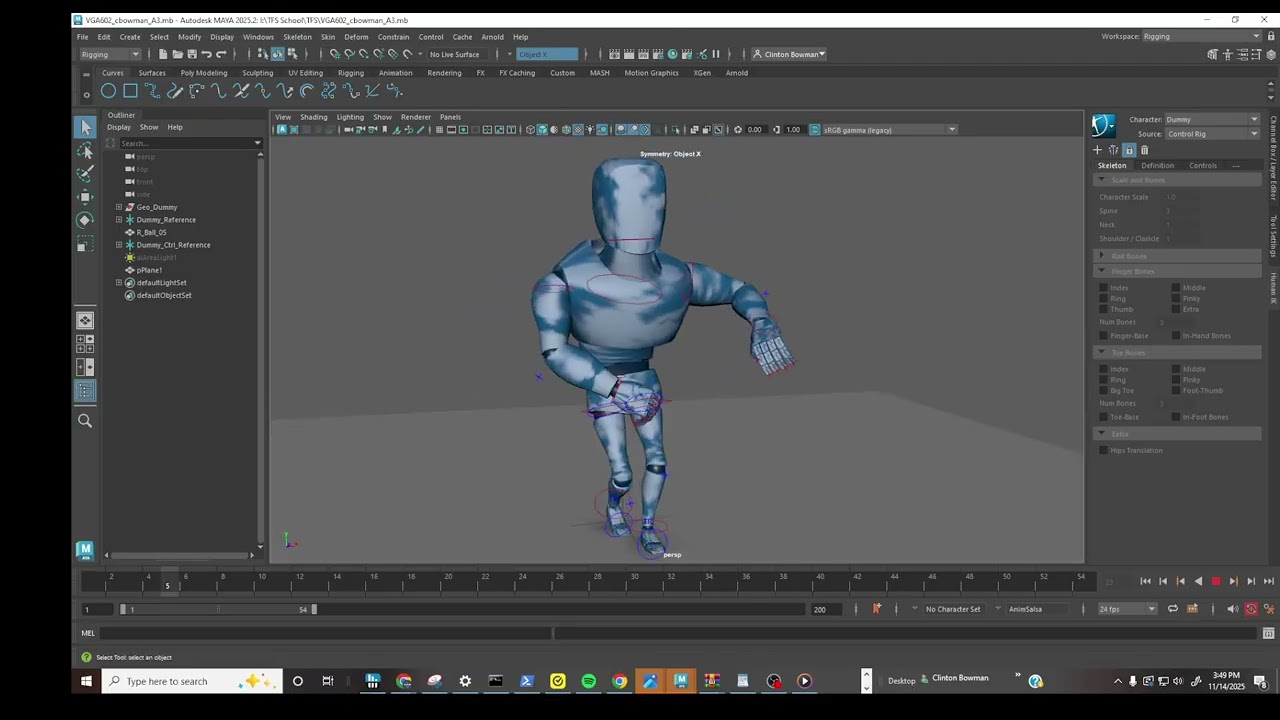
Task: Activate the Move tool in toolbox
Action: pyautogui.click(x=85, y=197)
